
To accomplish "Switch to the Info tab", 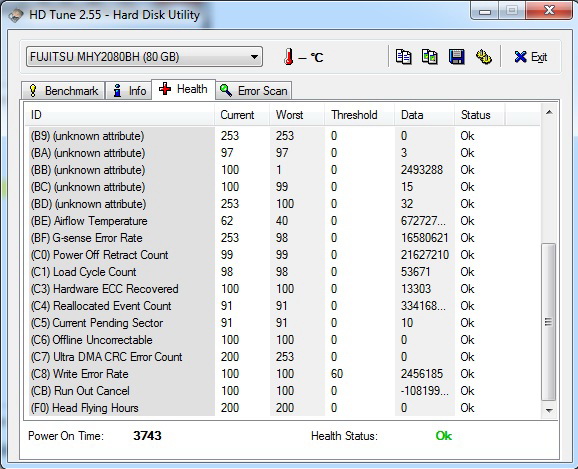I will [129, 91].
